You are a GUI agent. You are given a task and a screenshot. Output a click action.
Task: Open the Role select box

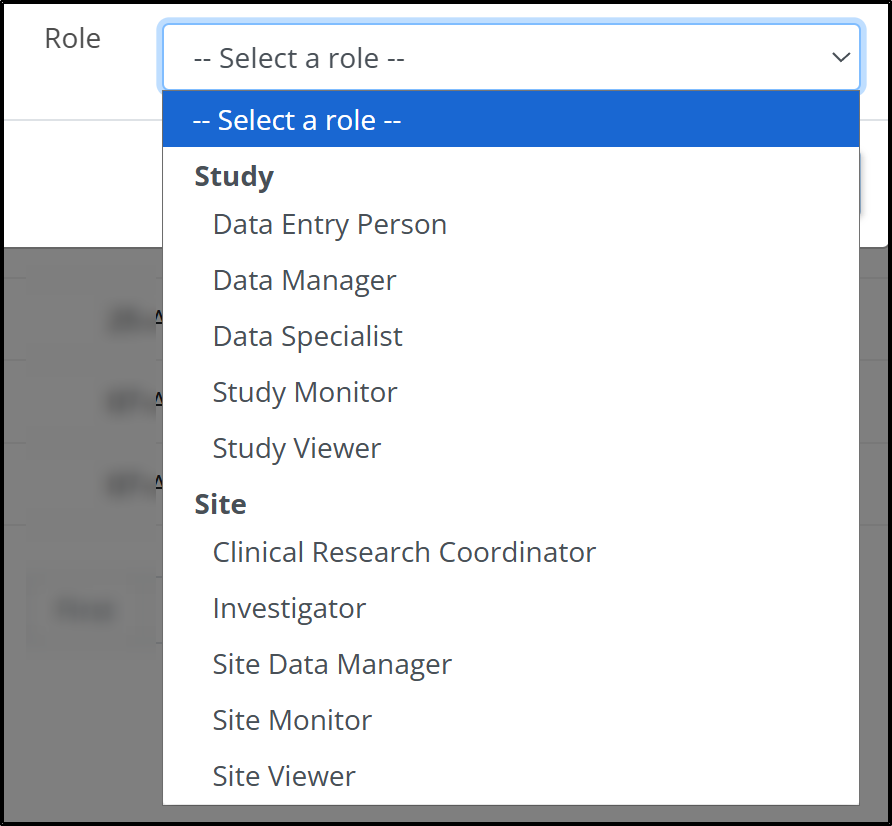point(500,58)
